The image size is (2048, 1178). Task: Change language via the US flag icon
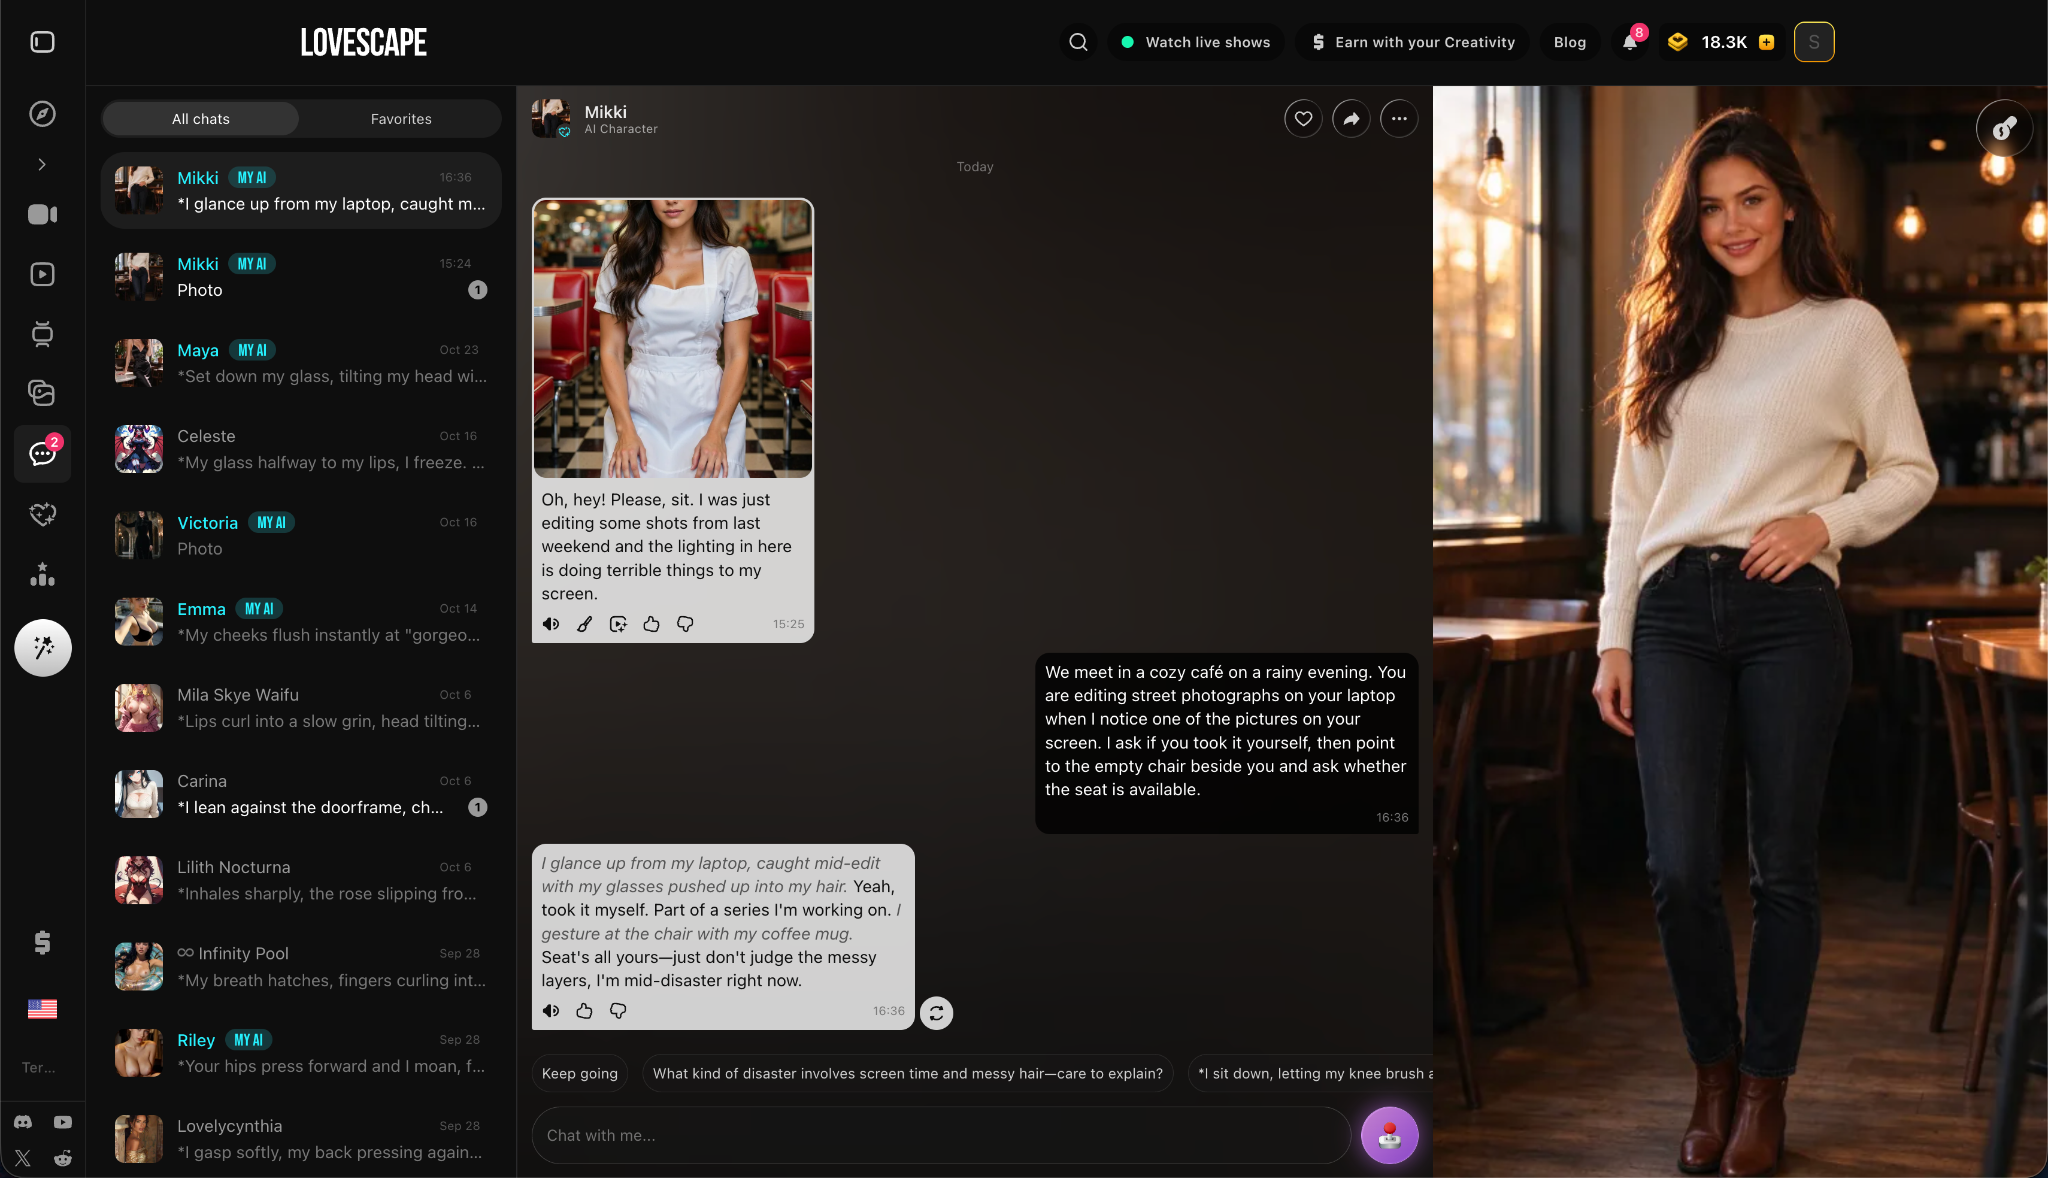coord(42,1008)
